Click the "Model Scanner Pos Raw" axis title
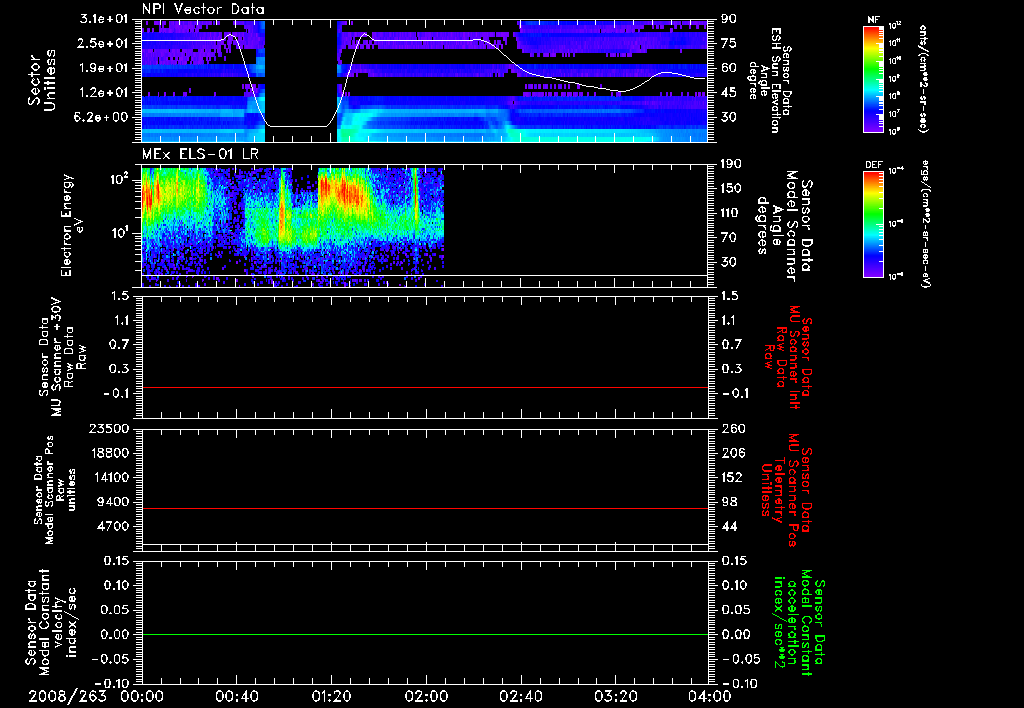The height and width of the screenshot is (708, 1024). (55, 490)
